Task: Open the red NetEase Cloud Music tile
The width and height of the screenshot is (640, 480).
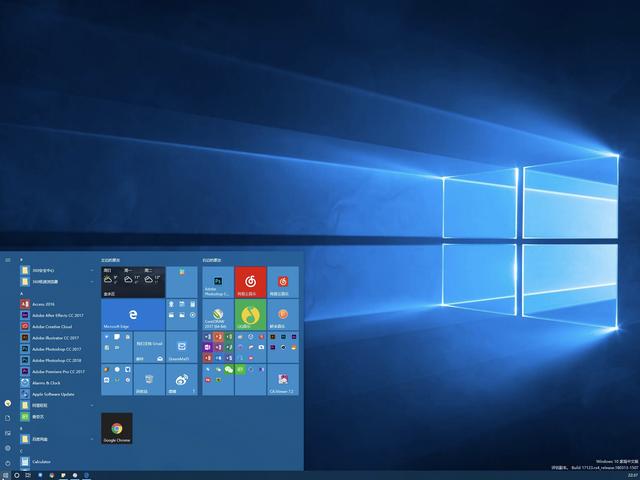Action: pyautogui.click(x=251, y=282)
